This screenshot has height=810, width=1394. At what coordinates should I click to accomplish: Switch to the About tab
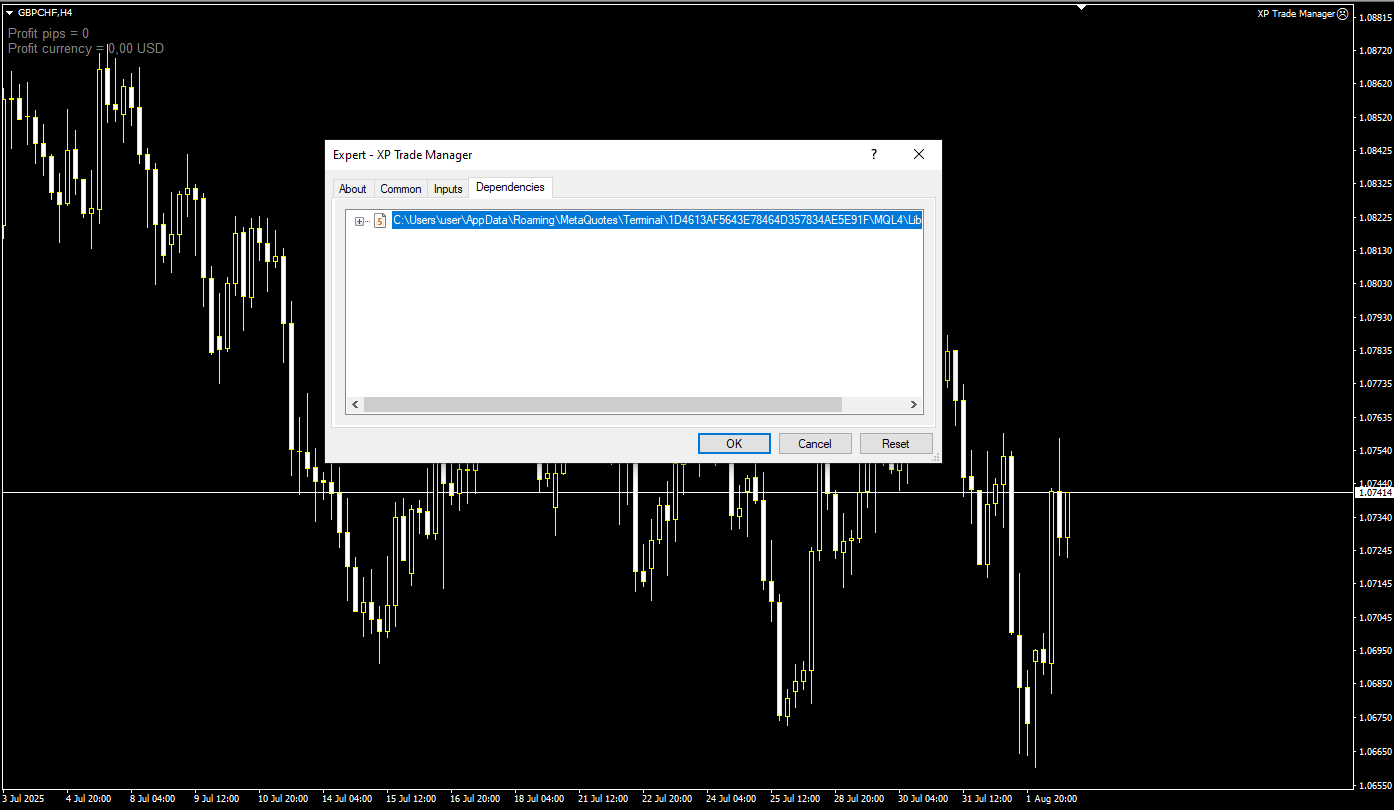pyautogui.click(x=352, y=188)
